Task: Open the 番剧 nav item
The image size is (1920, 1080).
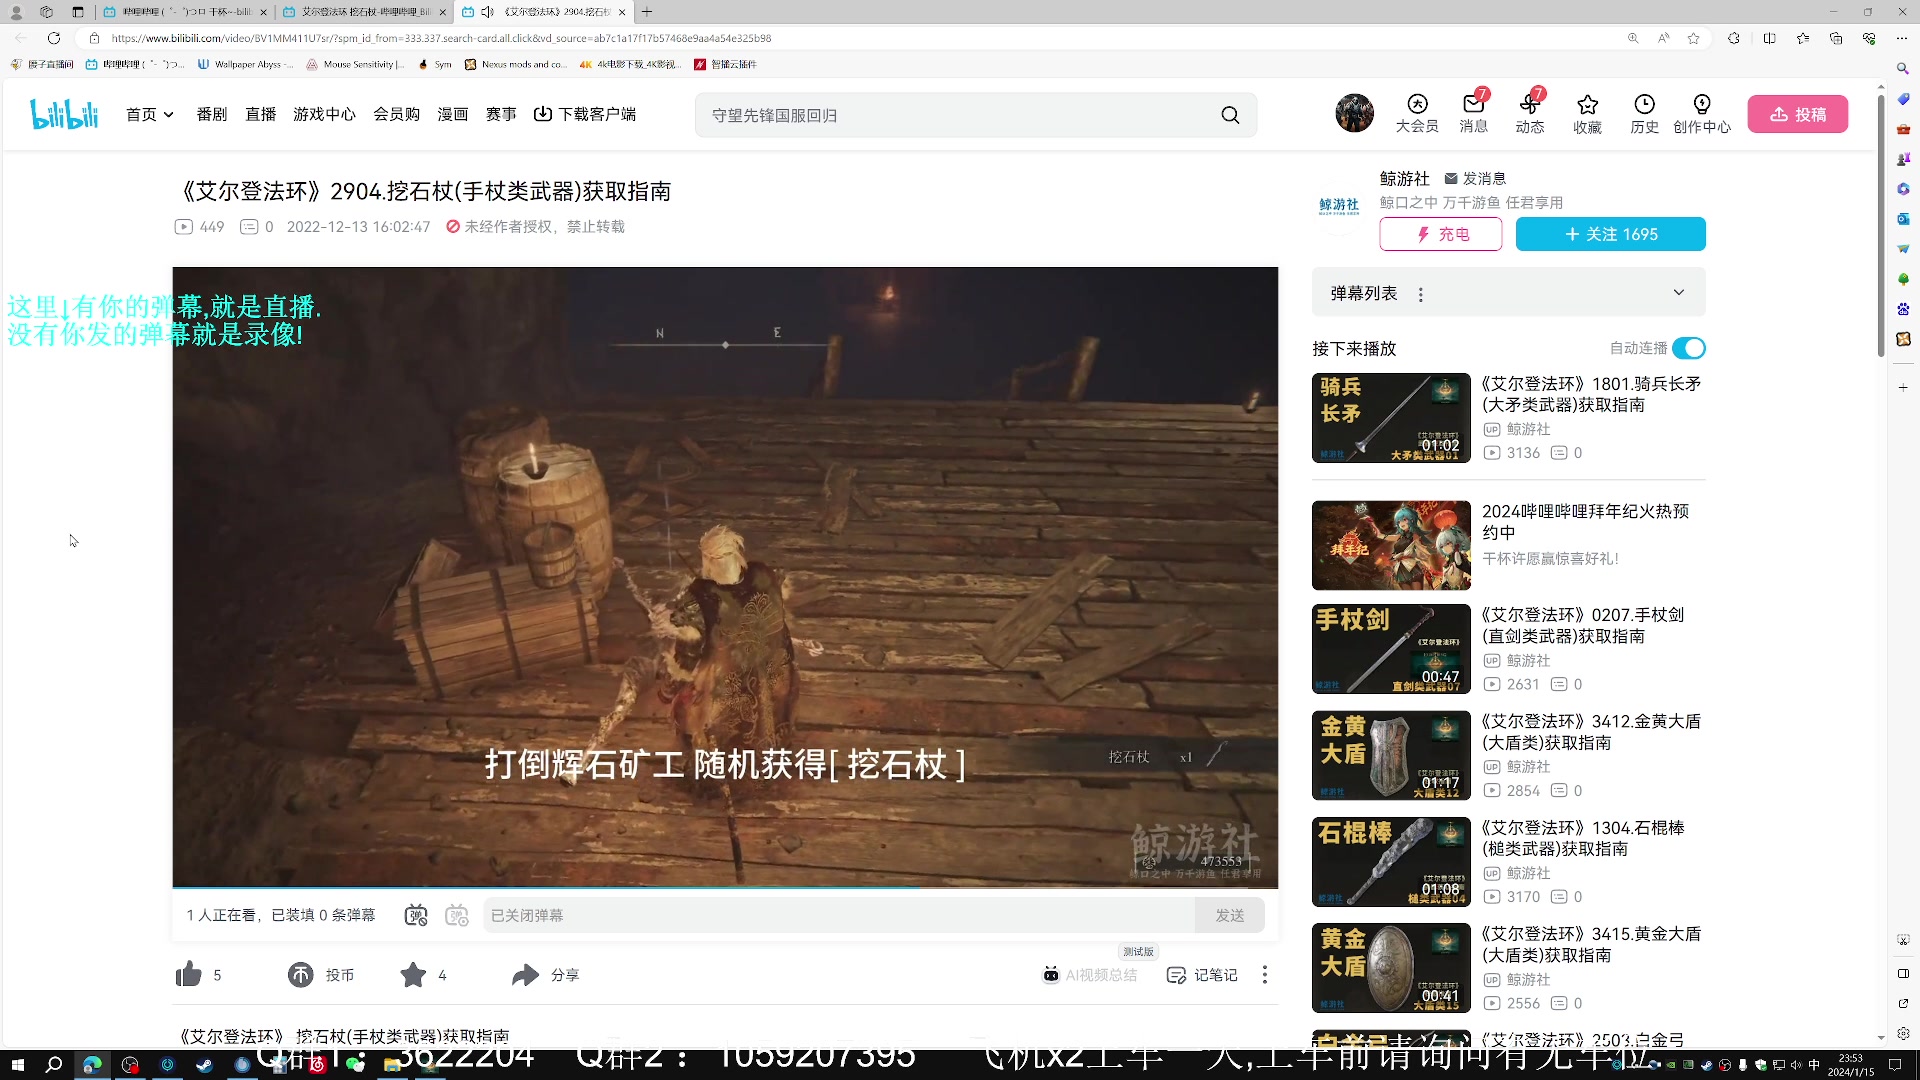Action: click(x=212, y=114)
